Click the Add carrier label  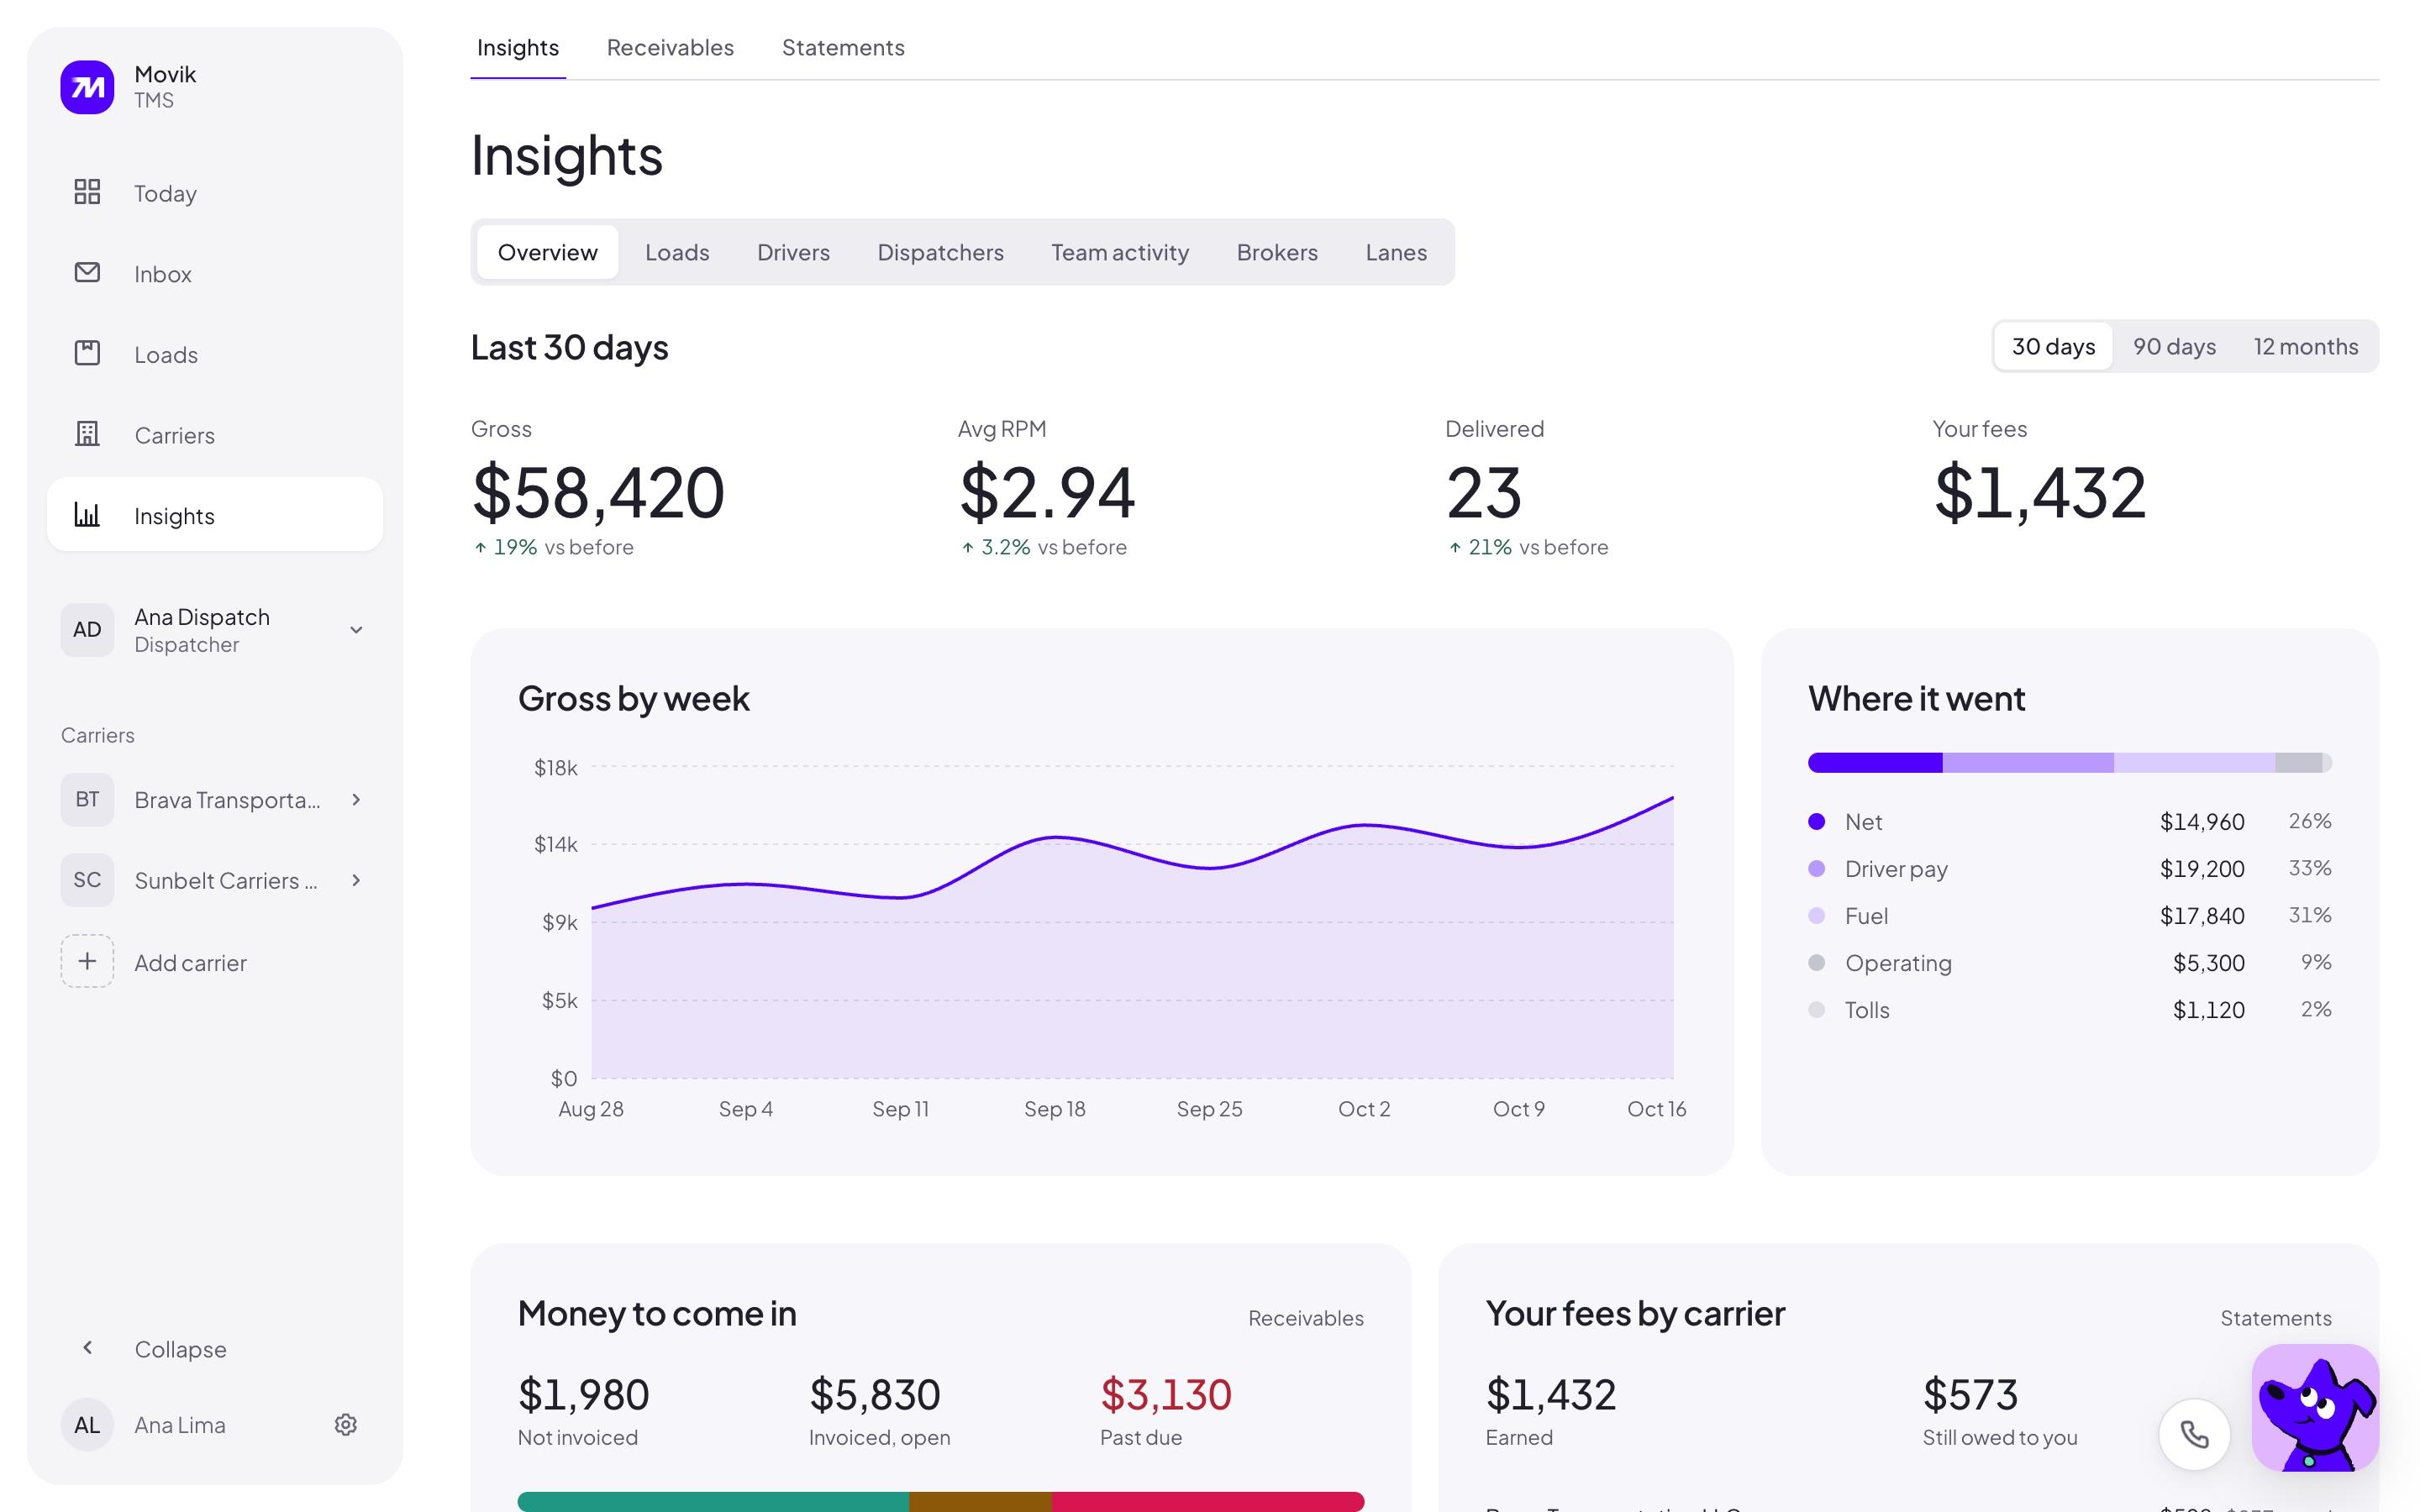190,963
